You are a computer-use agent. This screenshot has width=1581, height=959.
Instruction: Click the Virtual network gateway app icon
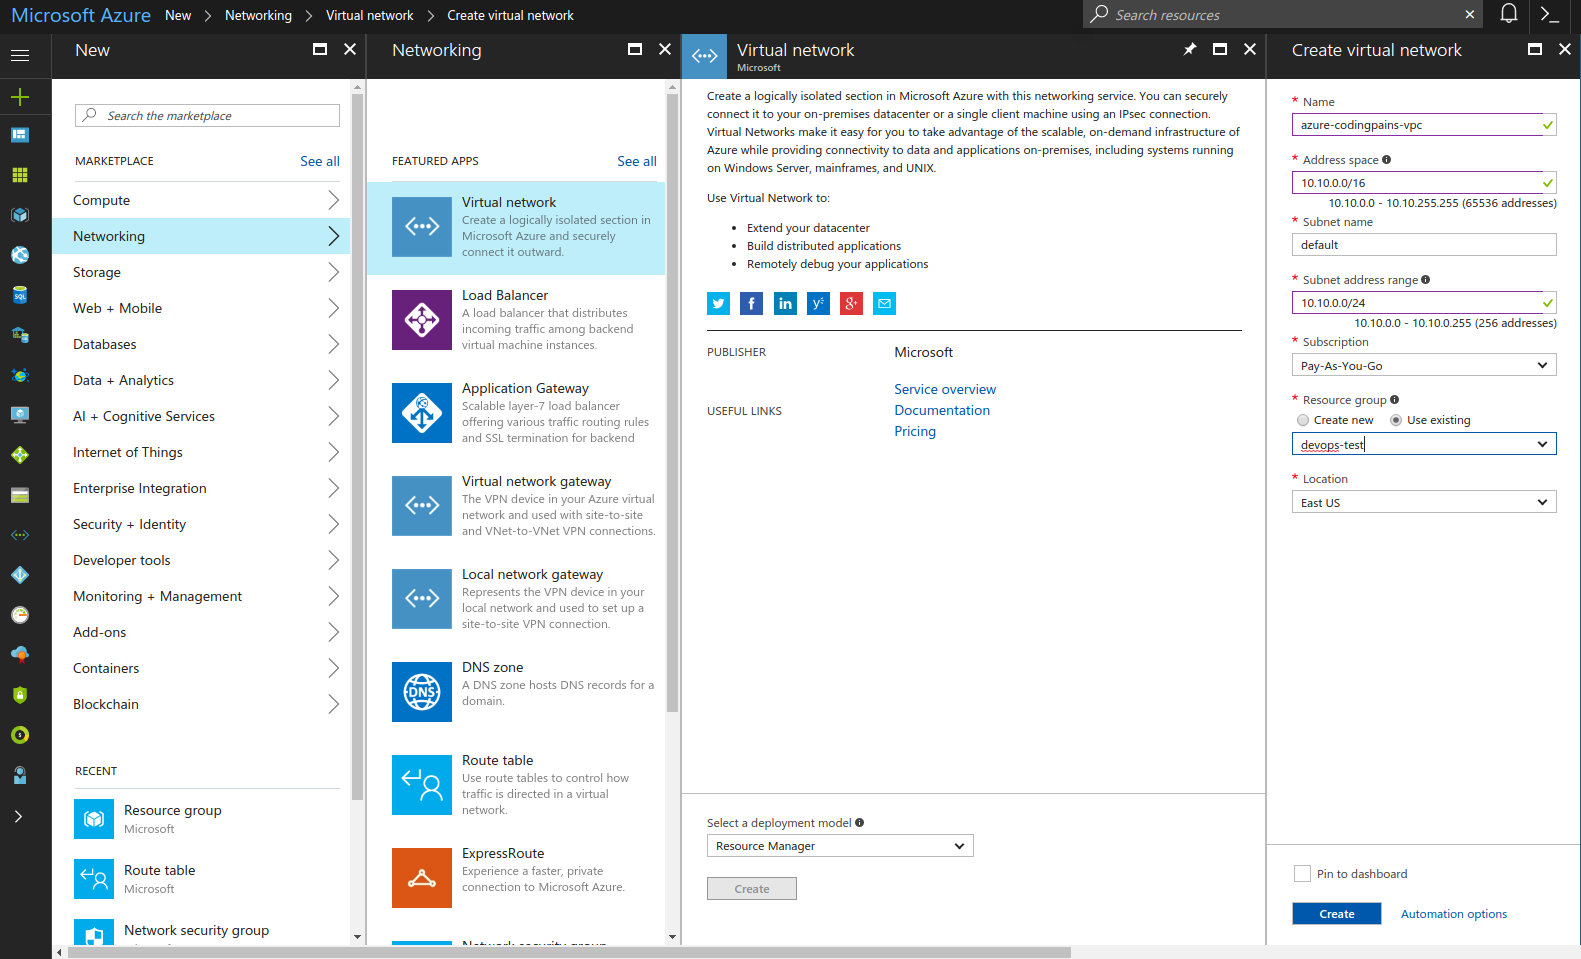pyautogui.click(x=422, y=506)
